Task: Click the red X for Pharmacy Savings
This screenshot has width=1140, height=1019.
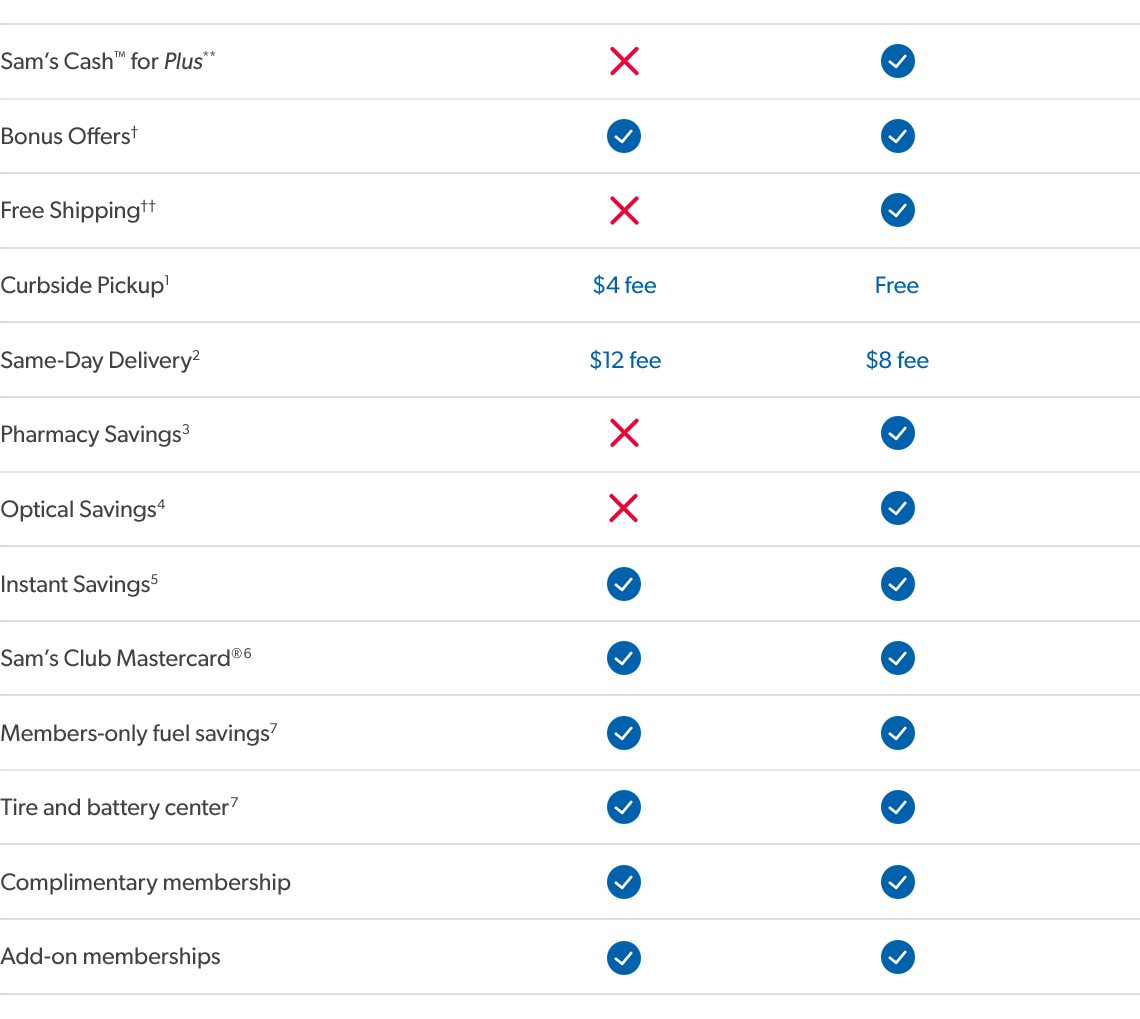Action: (624, 434)
